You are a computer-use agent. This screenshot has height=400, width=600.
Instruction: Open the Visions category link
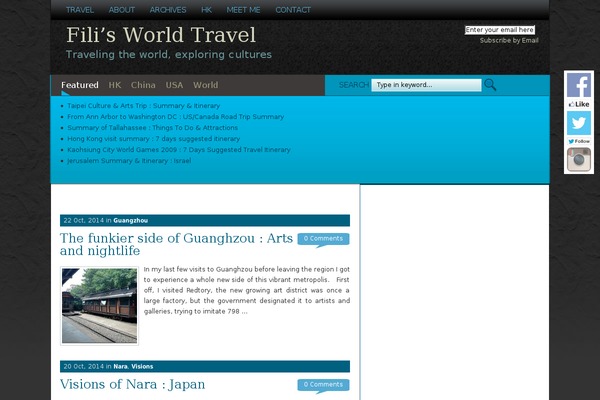point(142,367)
